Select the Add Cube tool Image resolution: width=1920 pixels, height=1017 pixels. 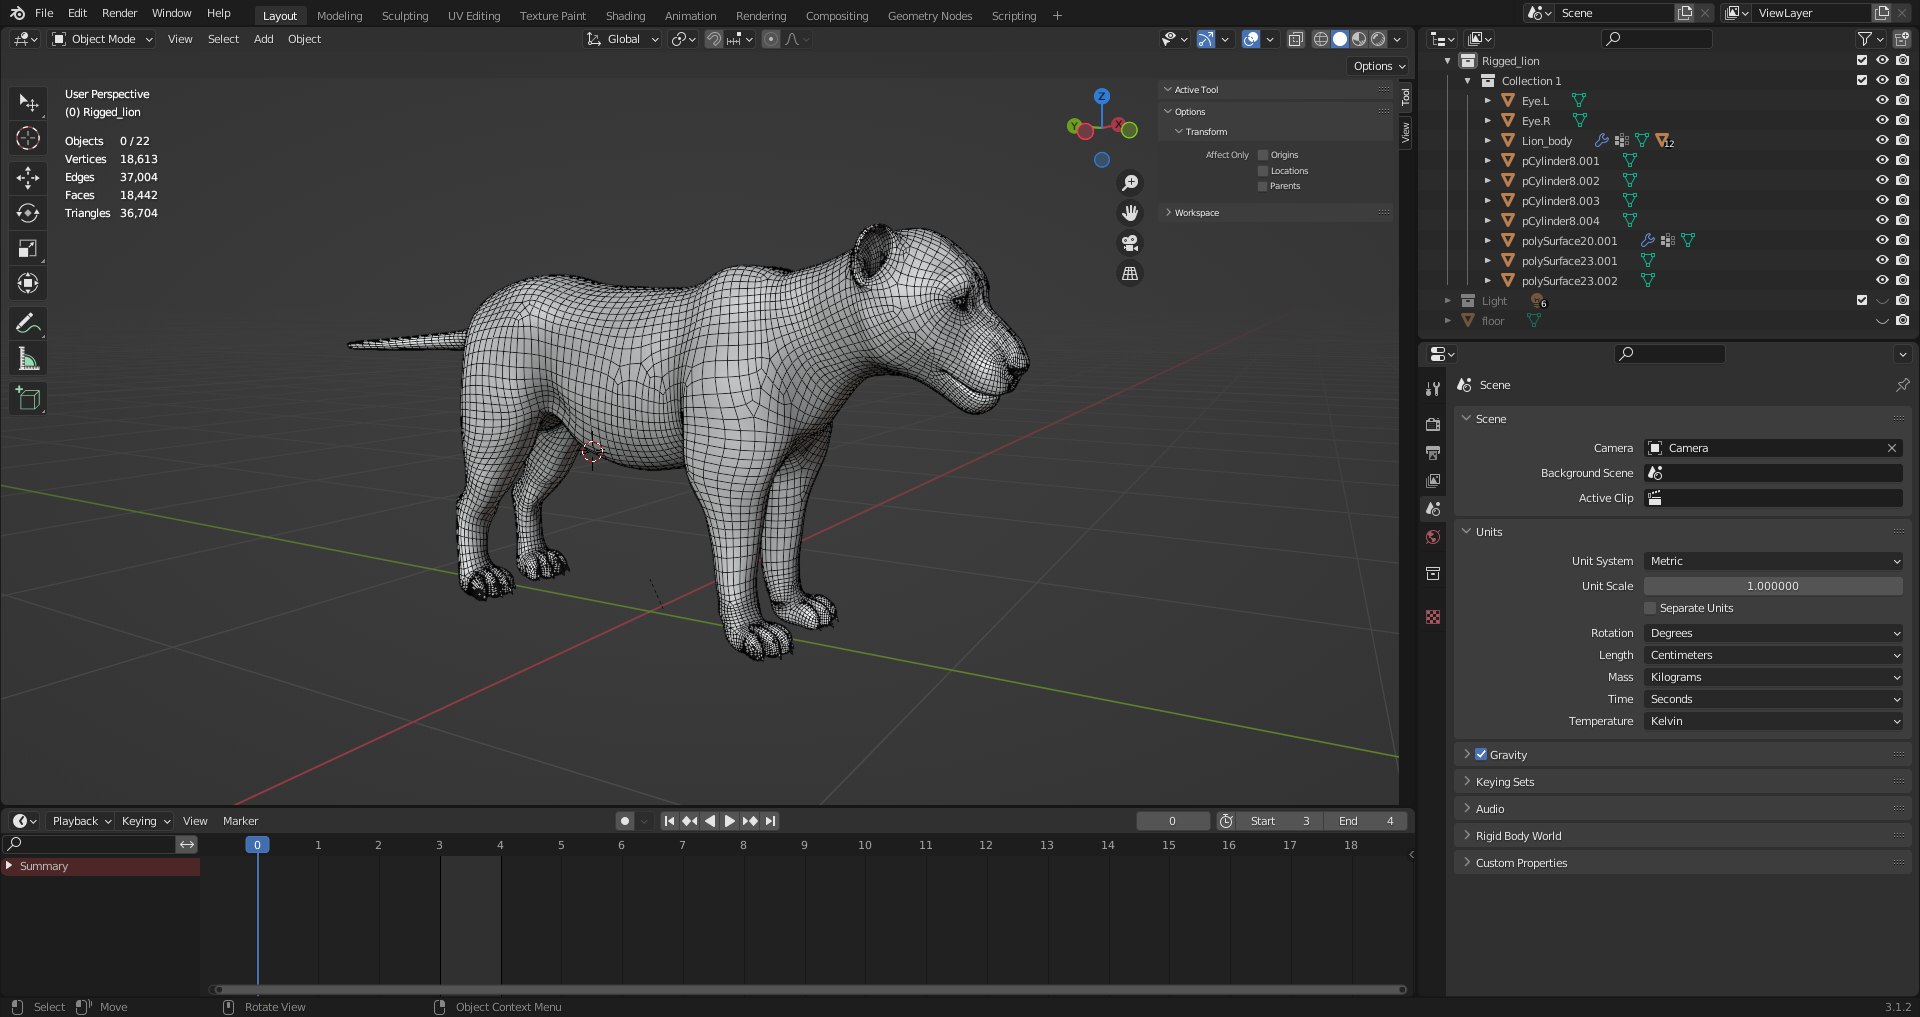[28, 398]
